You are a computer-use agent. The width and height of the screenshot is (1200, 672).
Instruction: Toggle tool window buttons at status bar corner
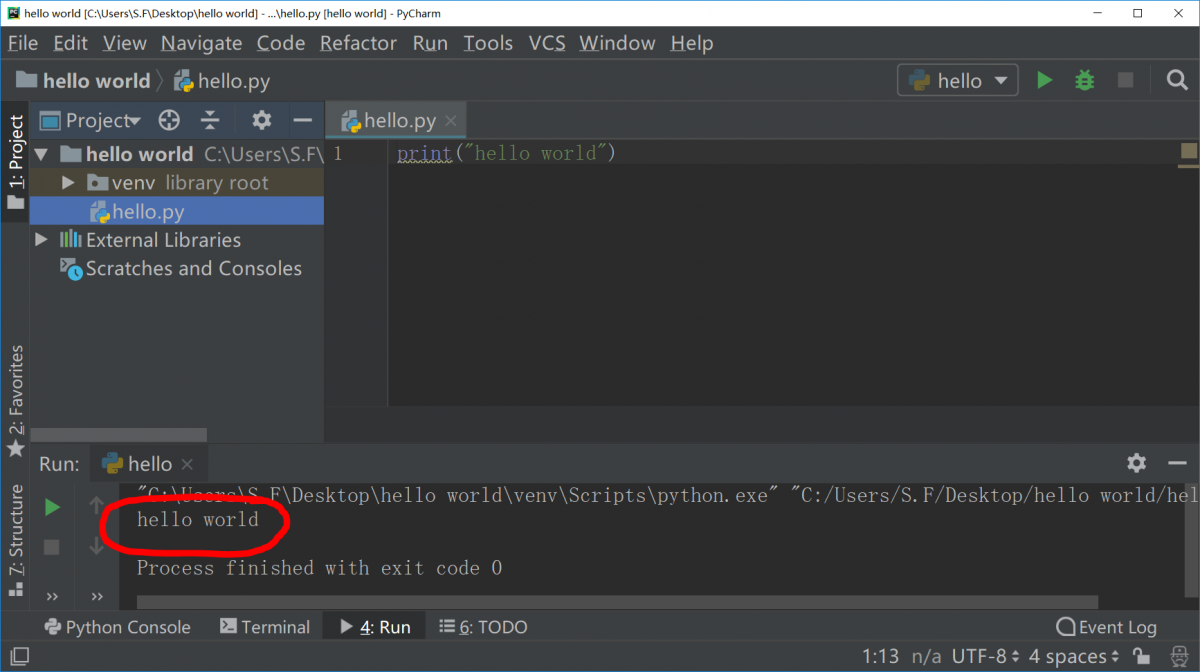18,656
